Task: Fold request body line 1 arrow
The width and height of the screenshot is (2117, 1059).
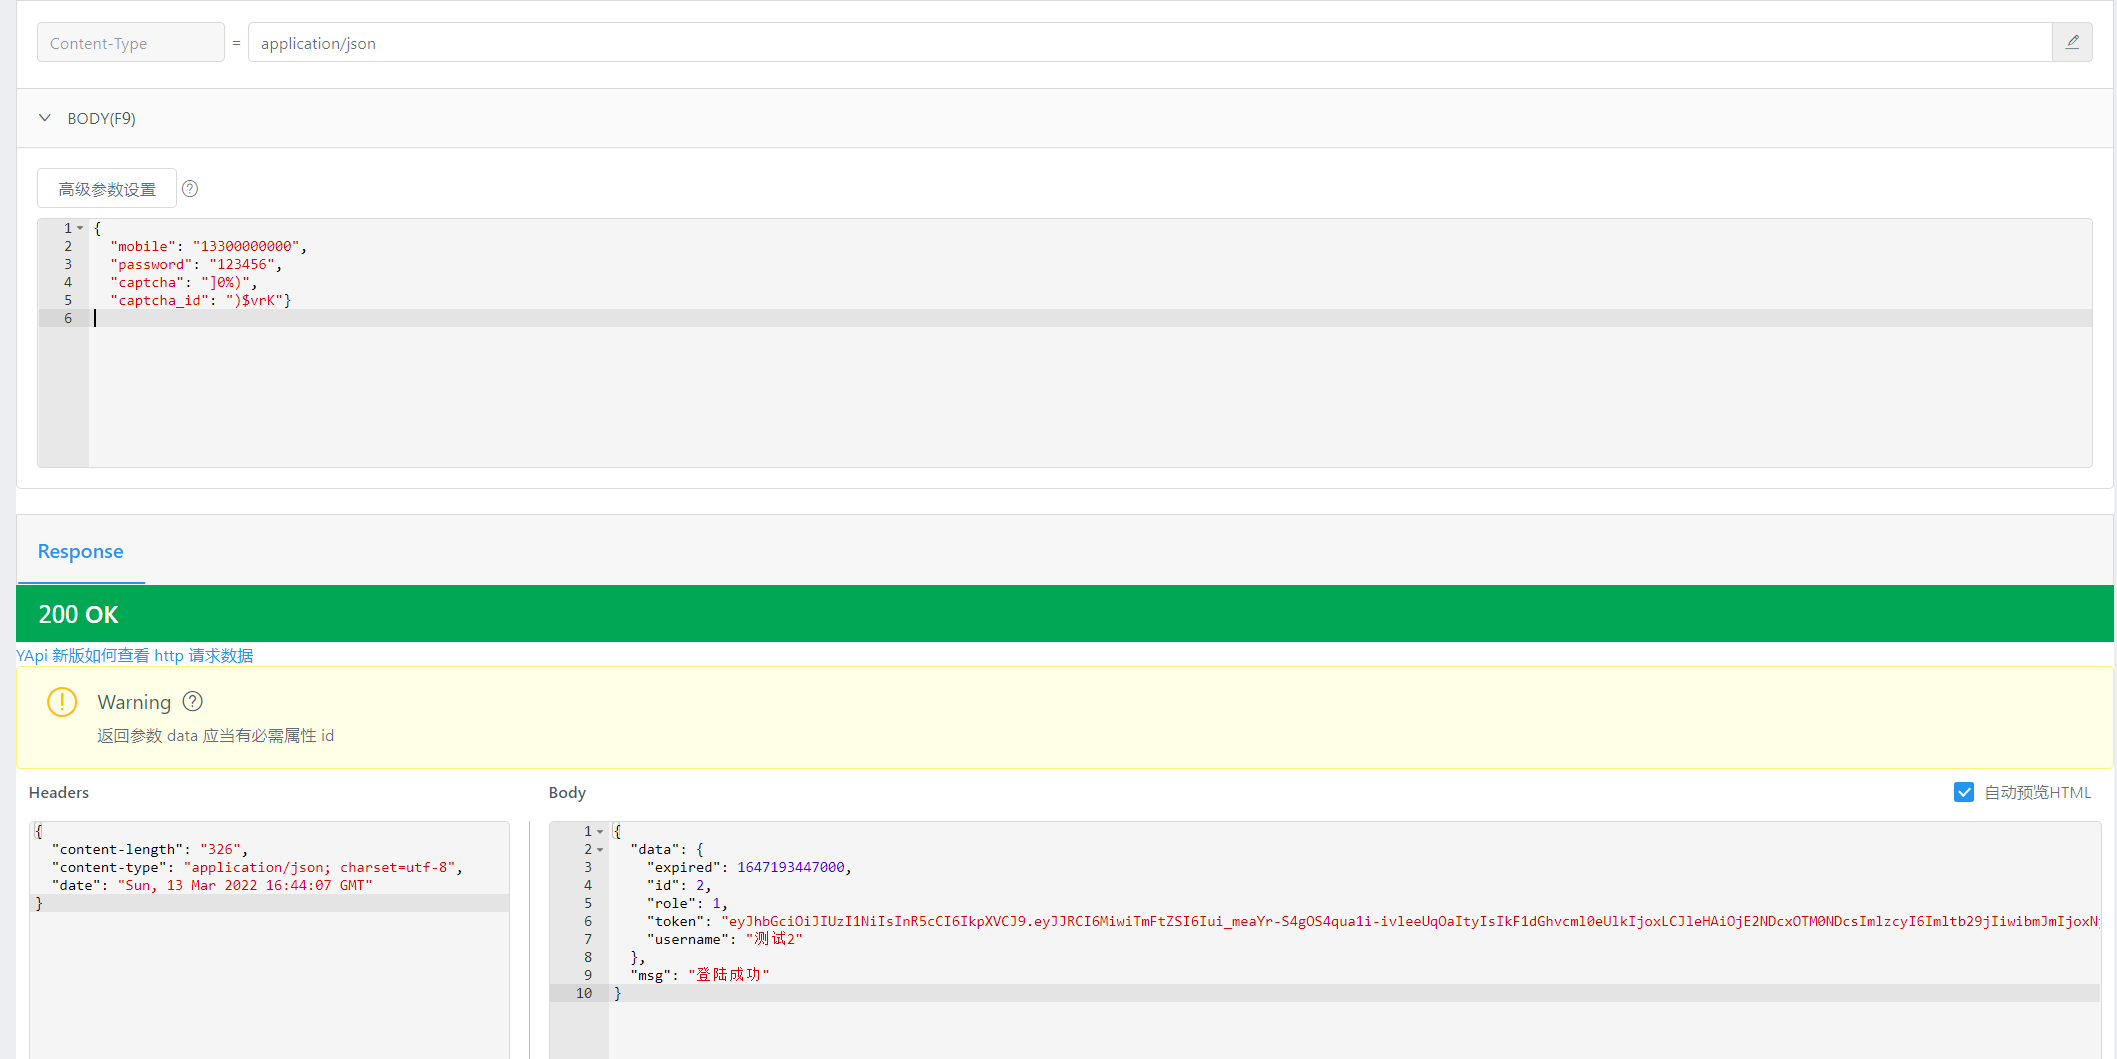Action: [80, 228]
